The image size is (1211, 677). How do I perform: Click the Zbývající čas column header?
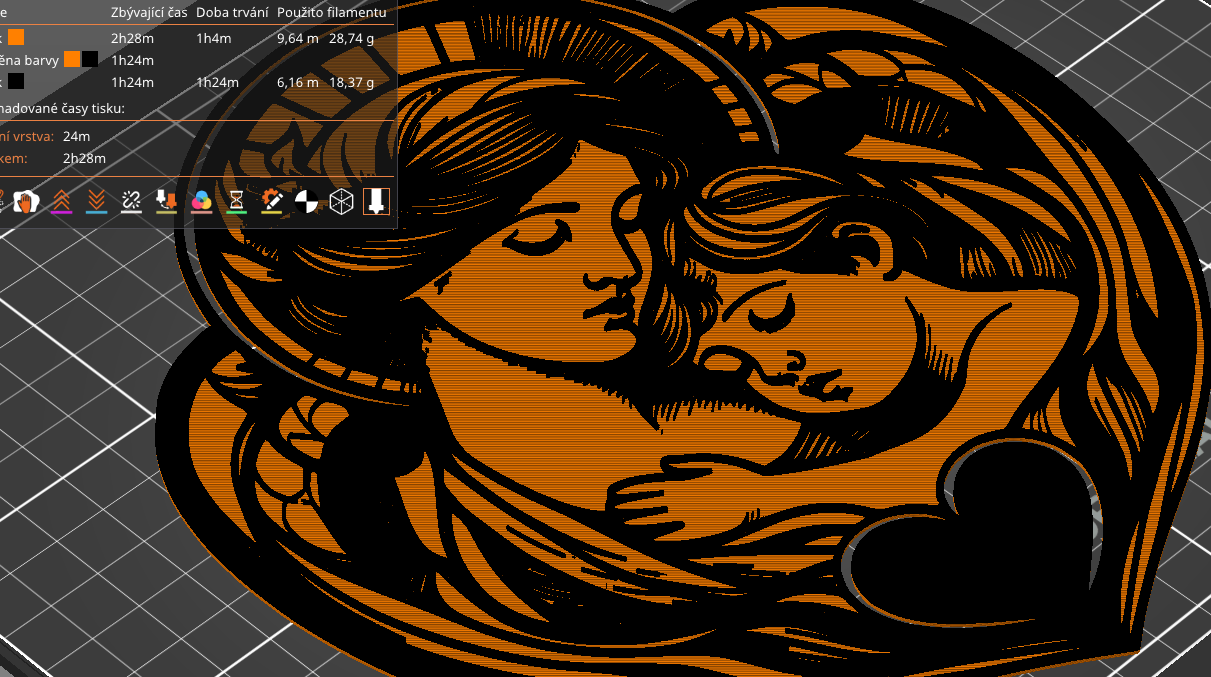click(149, 13)
